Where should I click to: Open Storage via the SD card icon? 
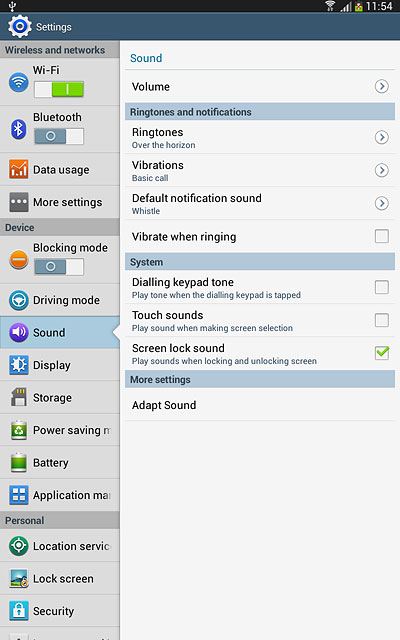[19, 397]
